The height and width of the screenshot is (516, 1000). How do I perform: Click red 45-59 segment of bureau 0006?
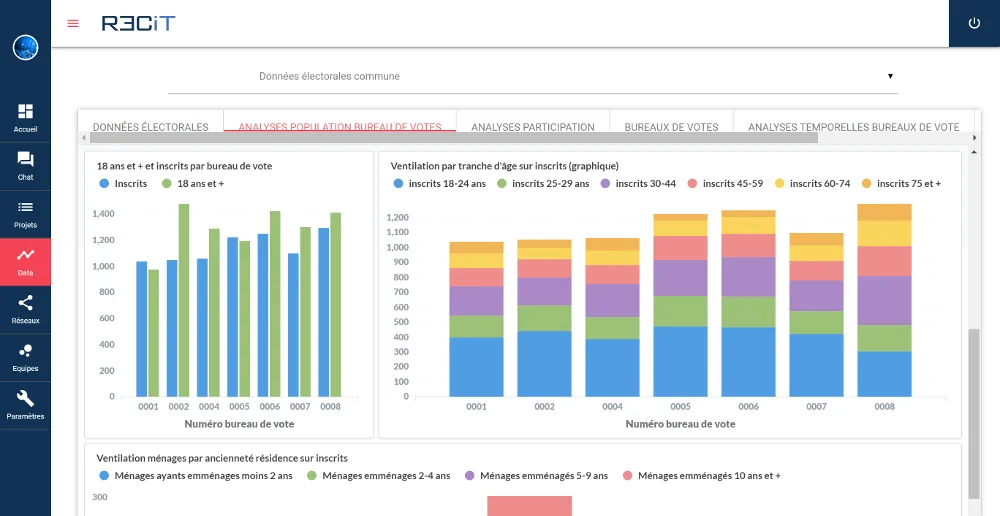point(748,246)
